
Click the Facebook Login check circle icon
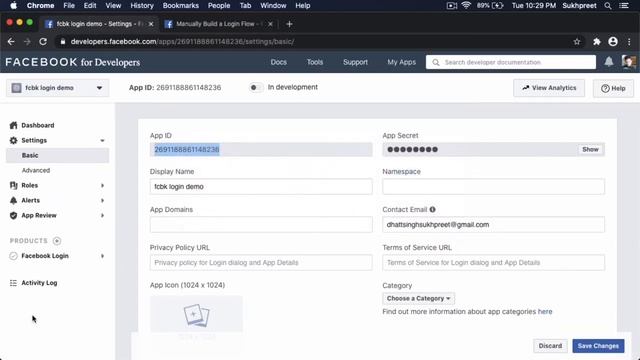pos(13,256)
